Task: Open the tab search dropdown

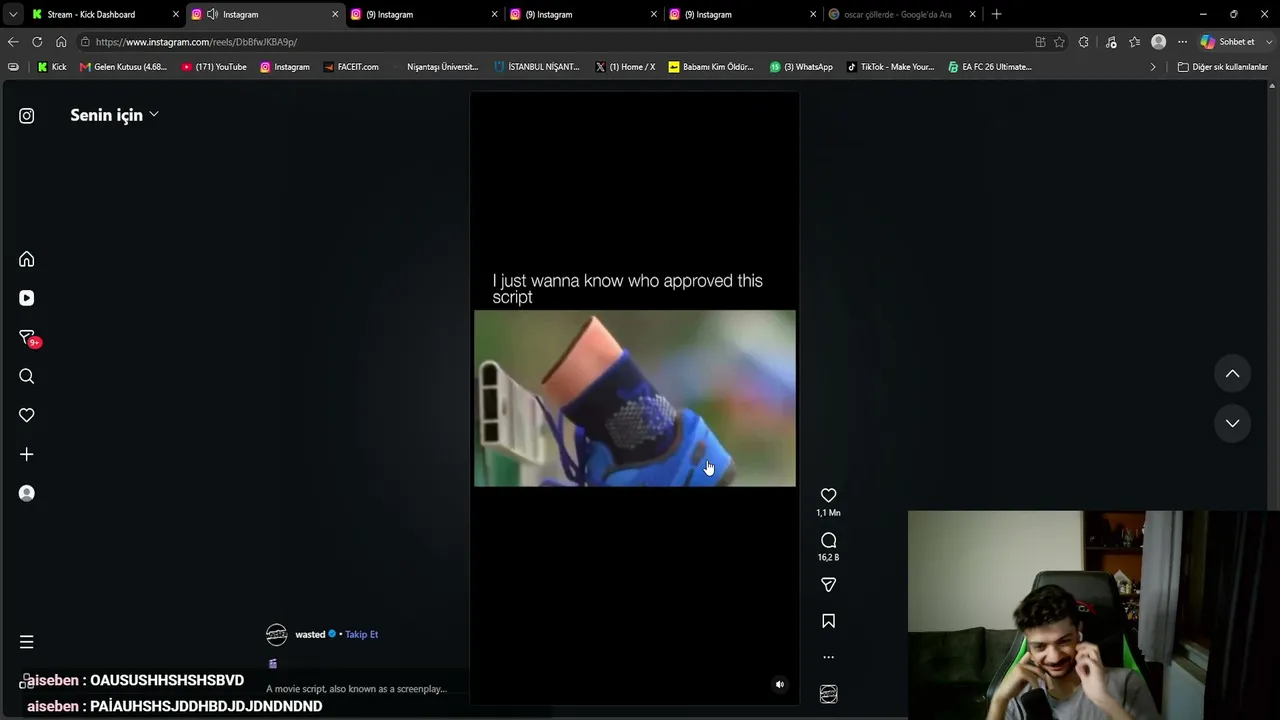Action: point(13,15)
